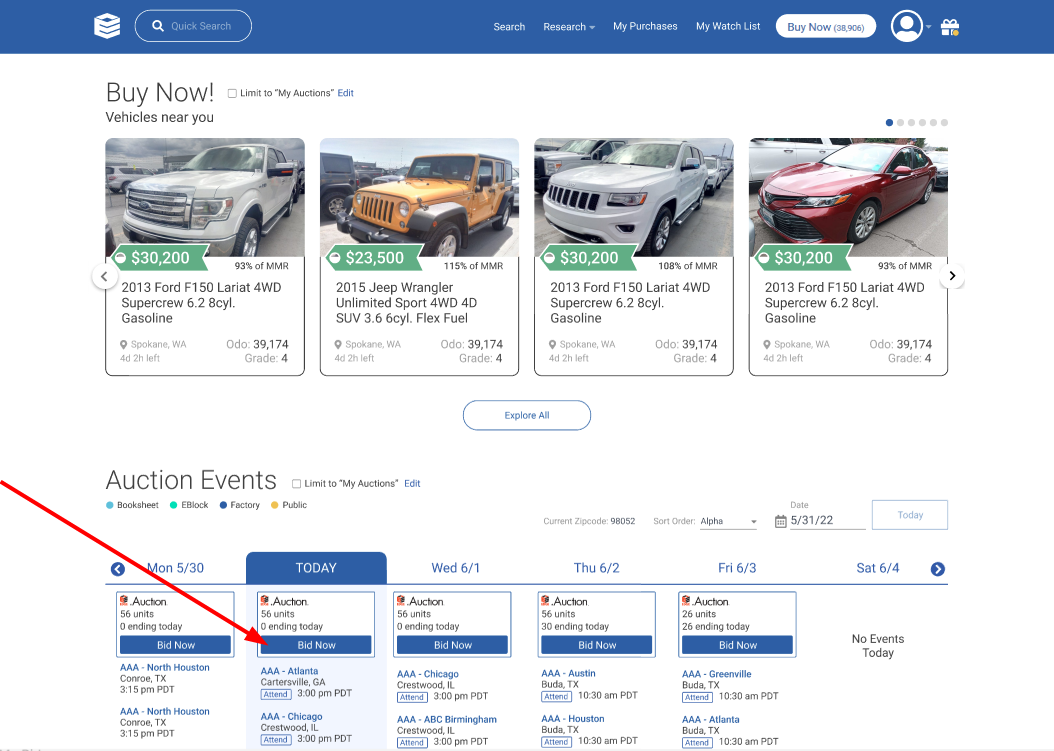Open the AAA - ABC Birmingham auction link
This screenshot has height=751, width=1054.
446,719
